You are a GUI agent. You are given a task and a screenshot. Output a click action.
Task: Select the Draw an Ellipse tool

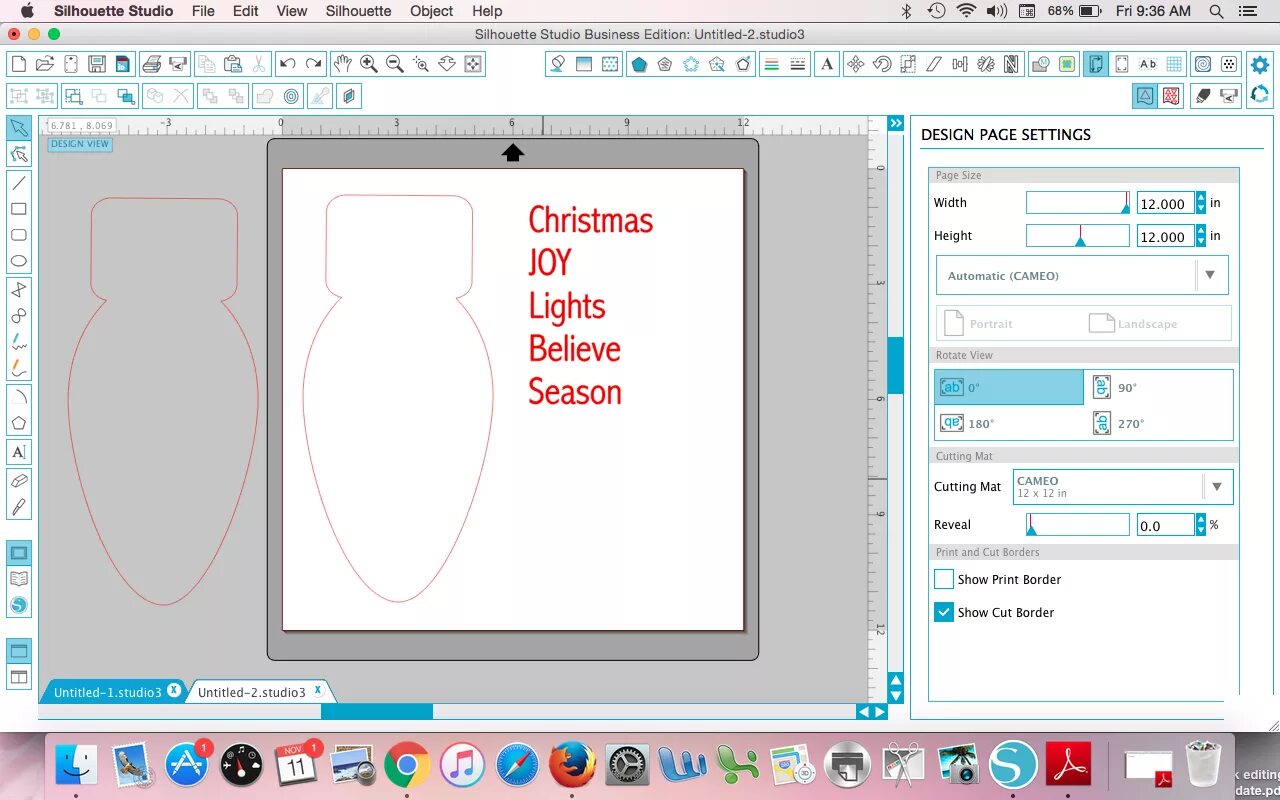click(18, 261)
